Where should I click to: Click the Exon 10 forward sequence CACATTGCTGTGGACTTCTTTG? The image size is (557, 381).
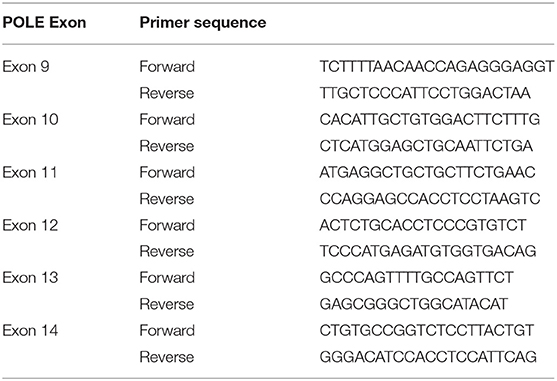click(x=430, y=119)
